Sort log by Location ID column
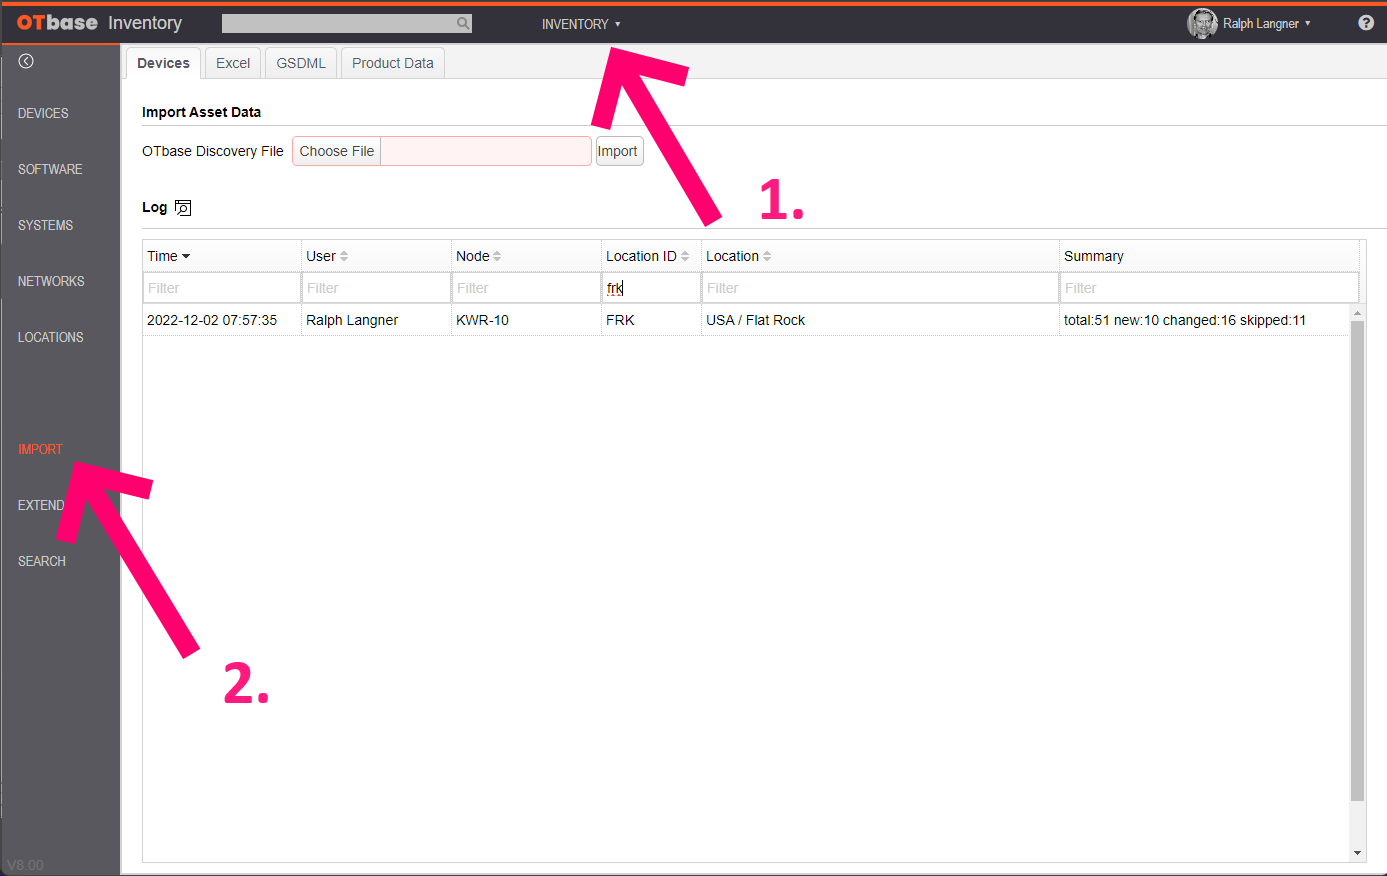 [x=648, y=256]
